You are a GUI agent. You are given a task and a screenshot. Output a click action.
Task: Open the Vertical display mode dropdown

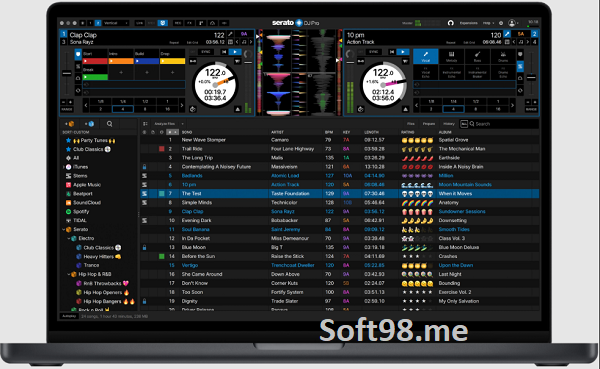pyautogui.click(x=116, y=23)
